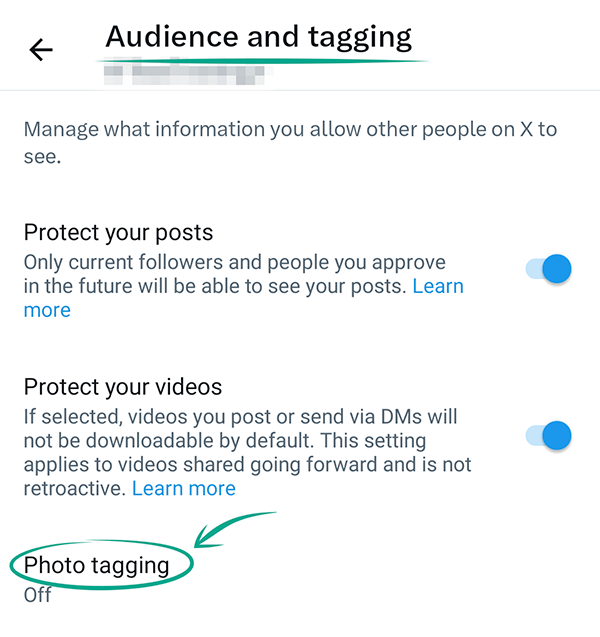This screenshot has width=600, height=637.
Task: Open Learn more link about protected posts
Action: pyautogui.click(x=438, y=286)
